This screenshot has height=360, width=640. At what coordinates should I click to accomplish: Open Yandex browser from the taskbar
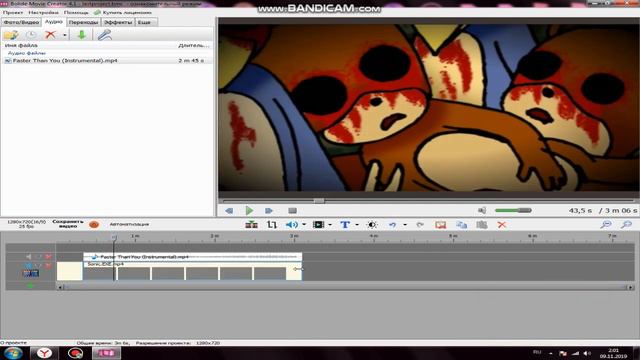[44, 353]
